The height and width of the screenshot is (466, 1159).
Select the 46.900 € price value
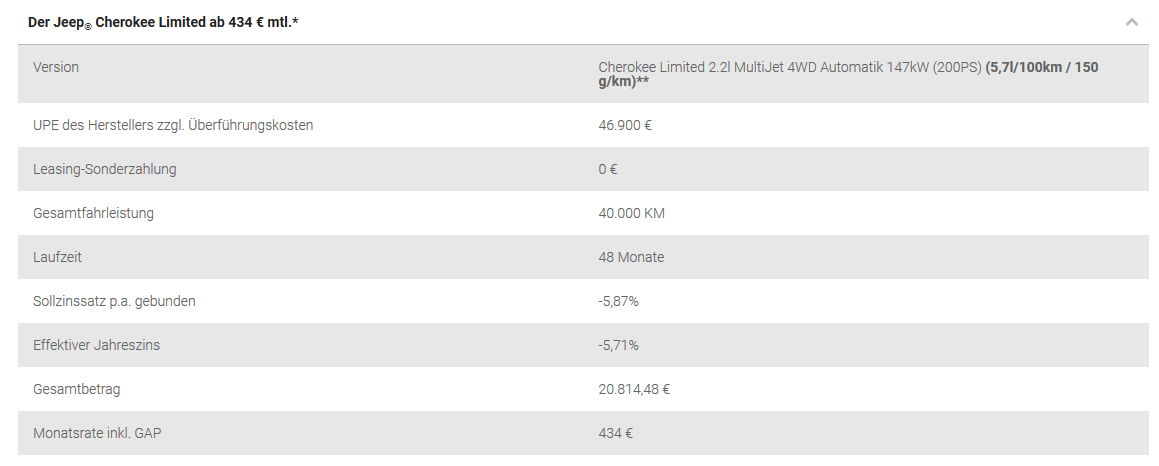[625, 125]
